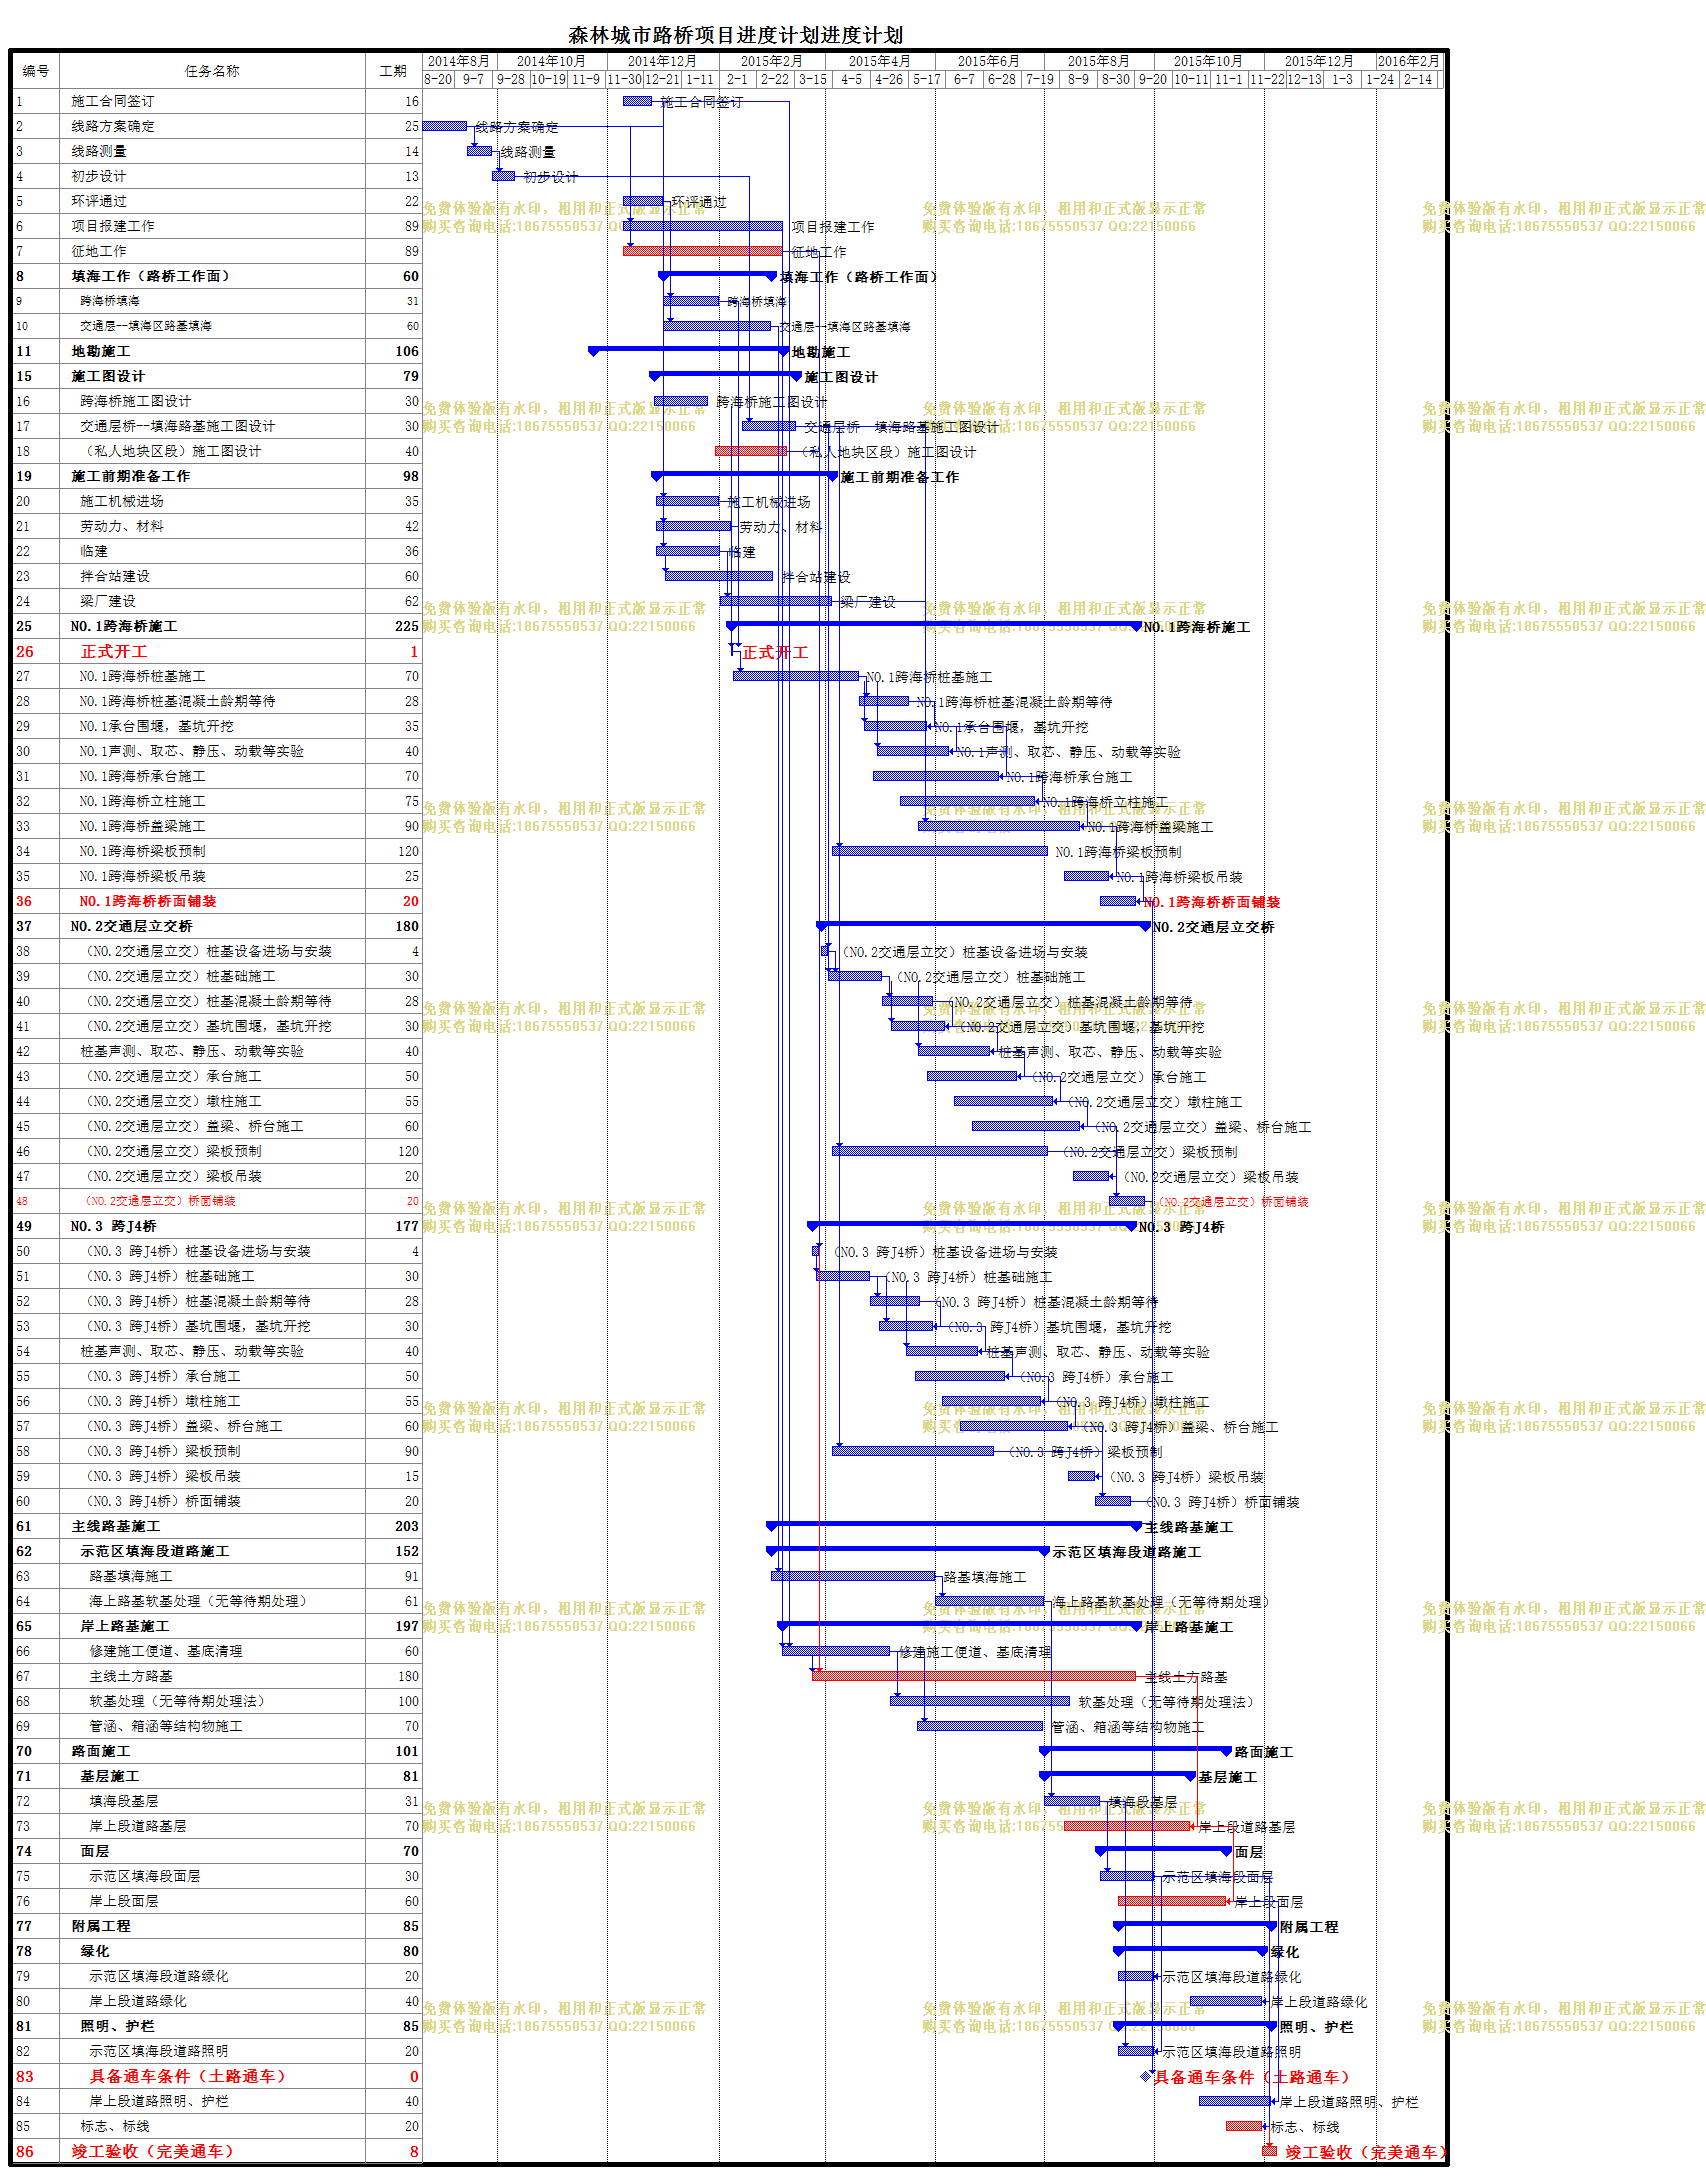This screenshot has height=2183, width=1706.
Task: Select row 2 线路方案确定 in task table
Action: coord(217,126)
